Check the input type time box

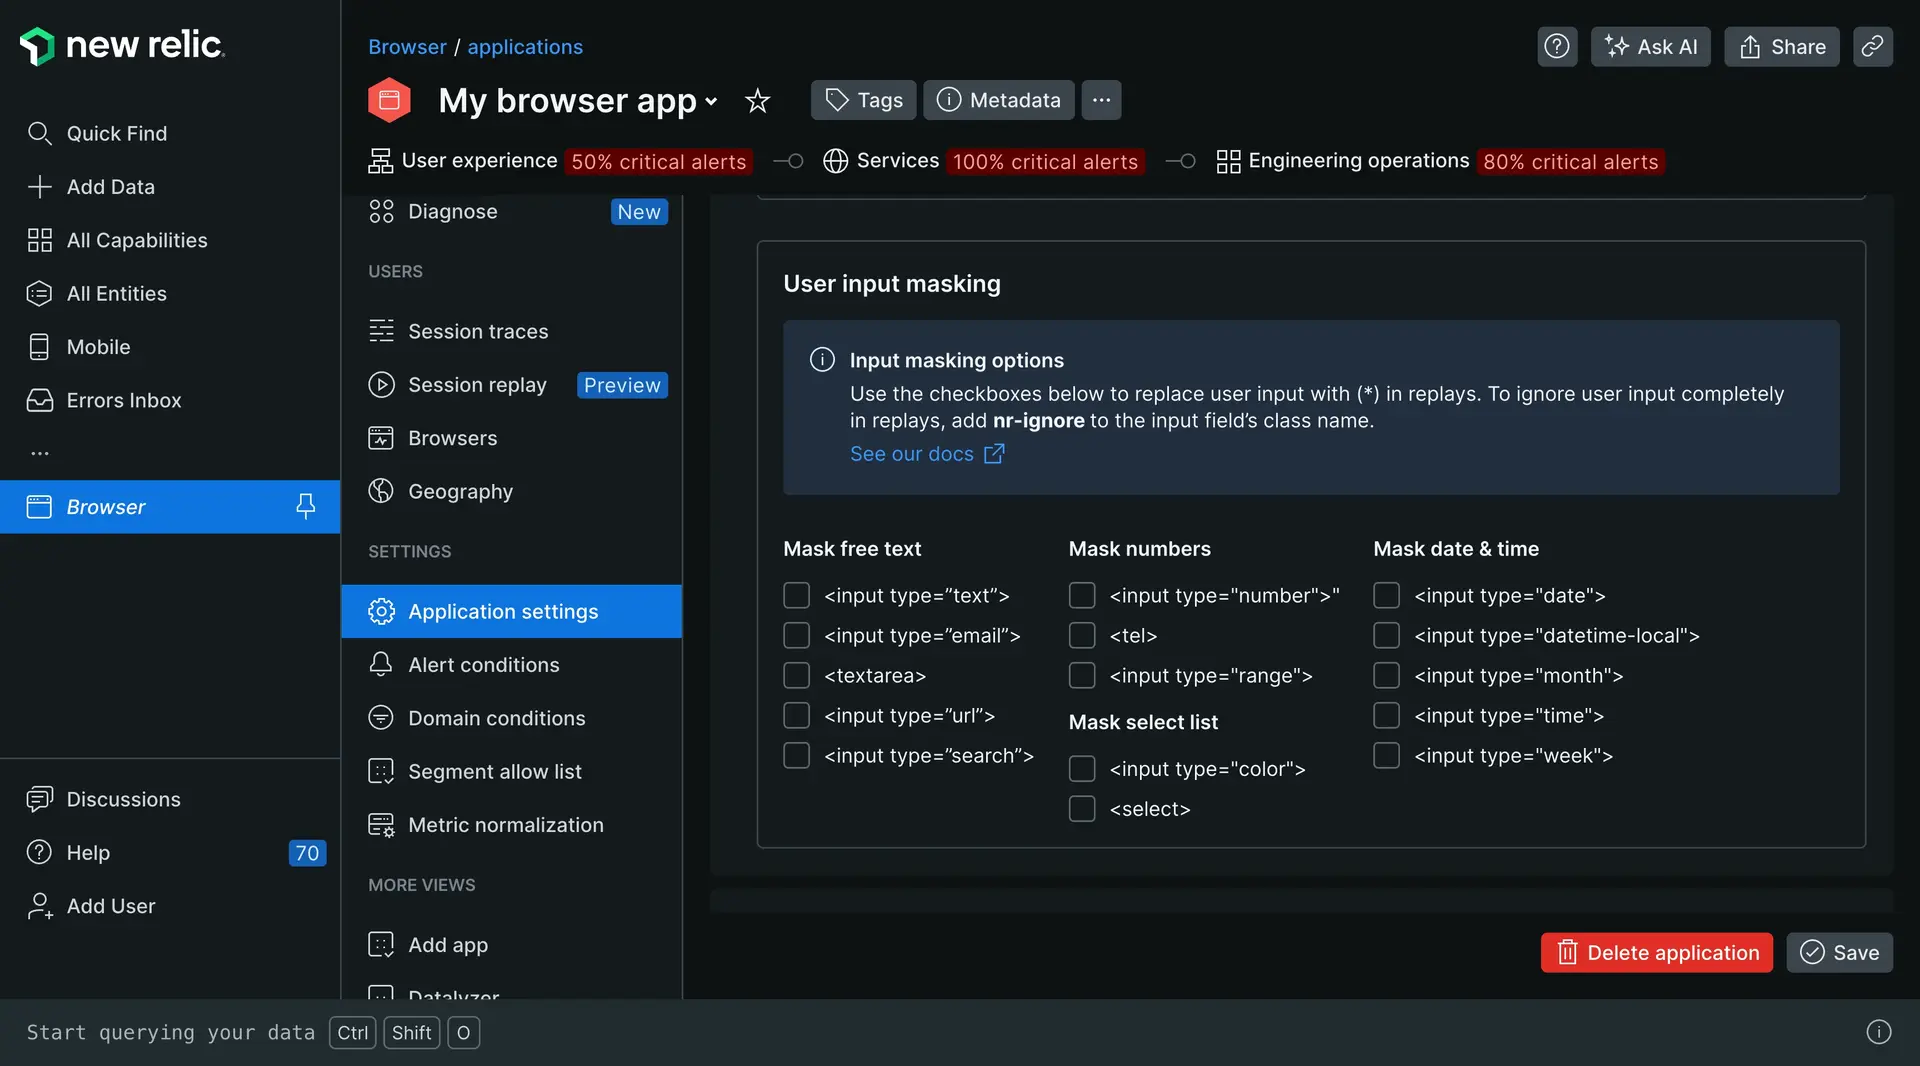(x=1386, y=715)
